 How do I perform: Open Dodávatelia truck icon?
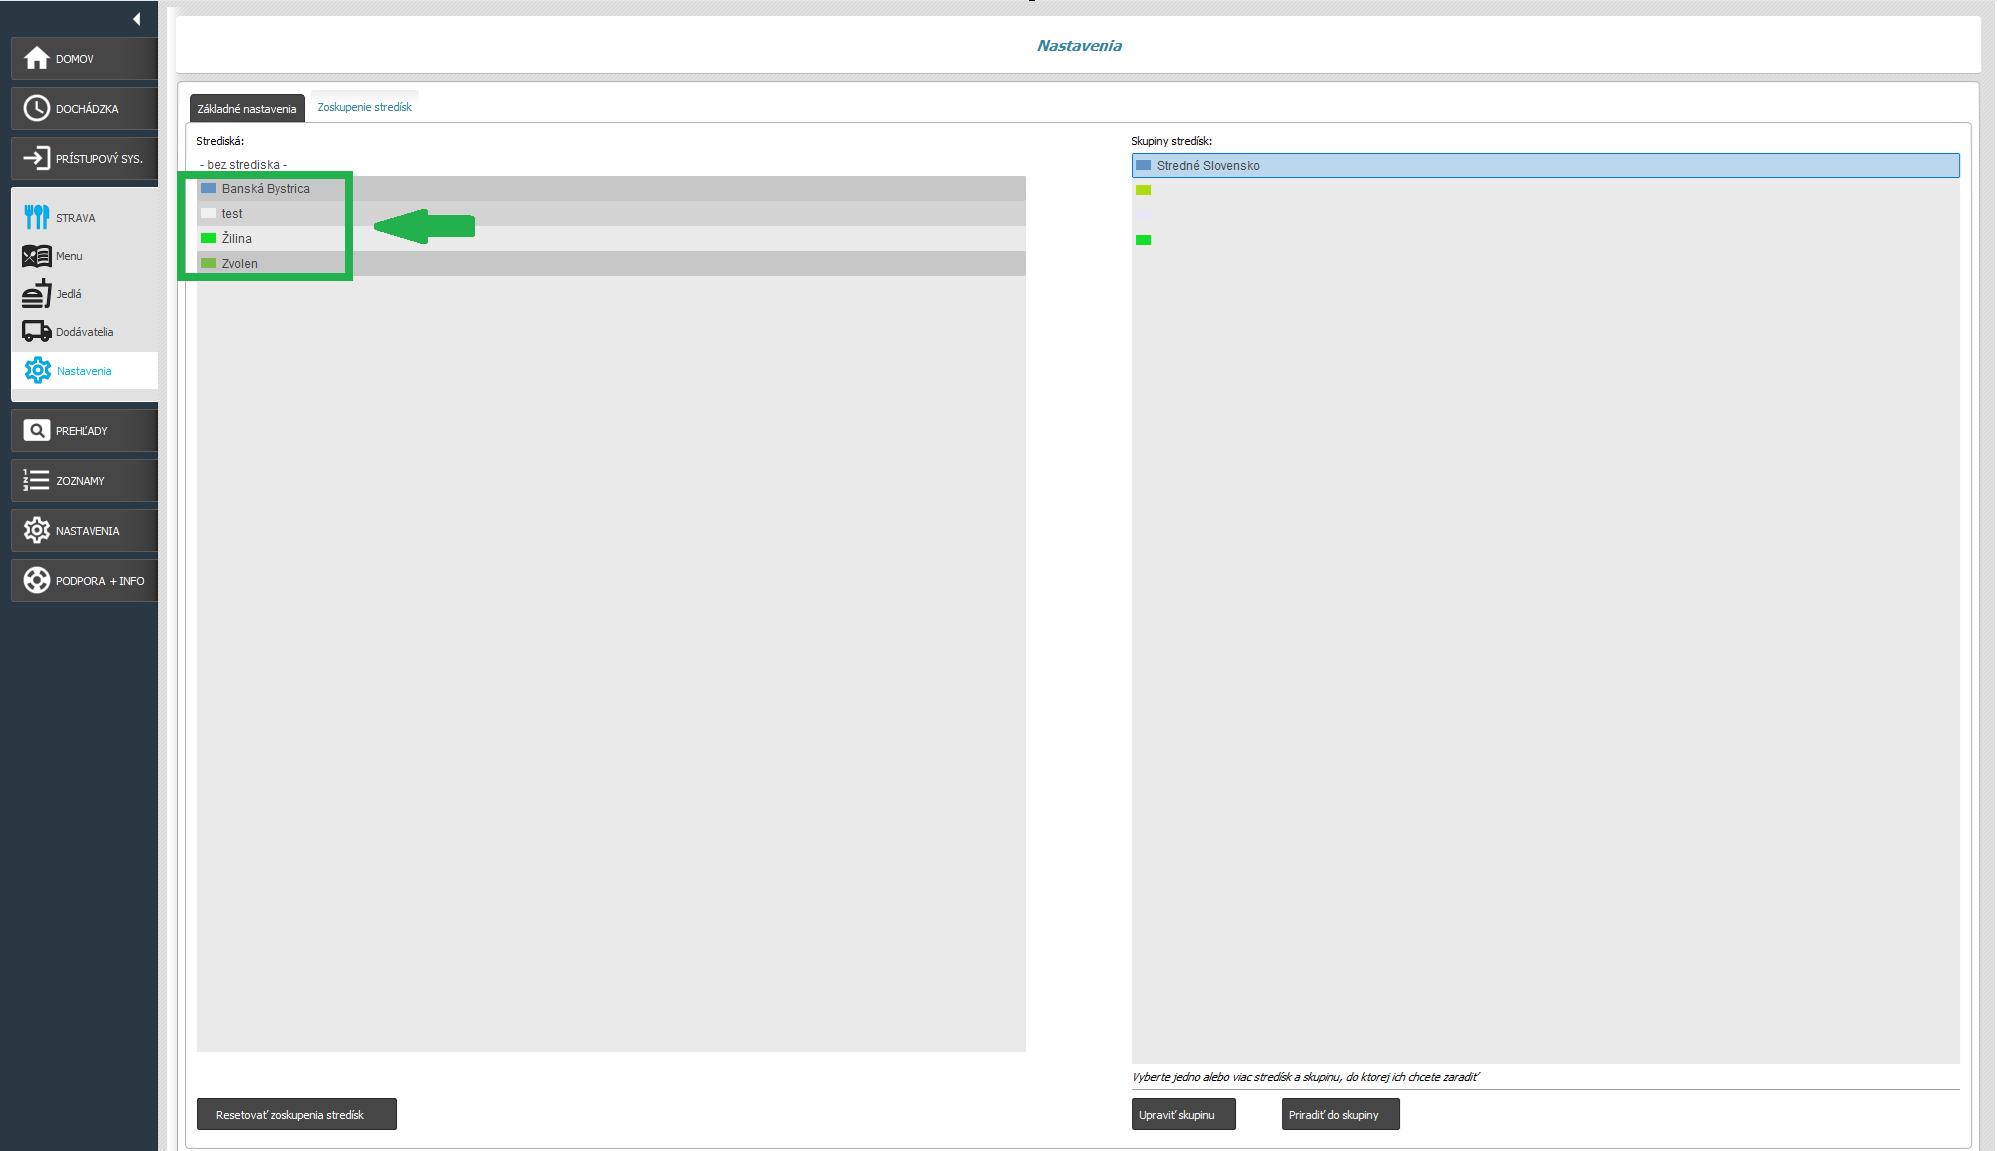click(37, 331)
